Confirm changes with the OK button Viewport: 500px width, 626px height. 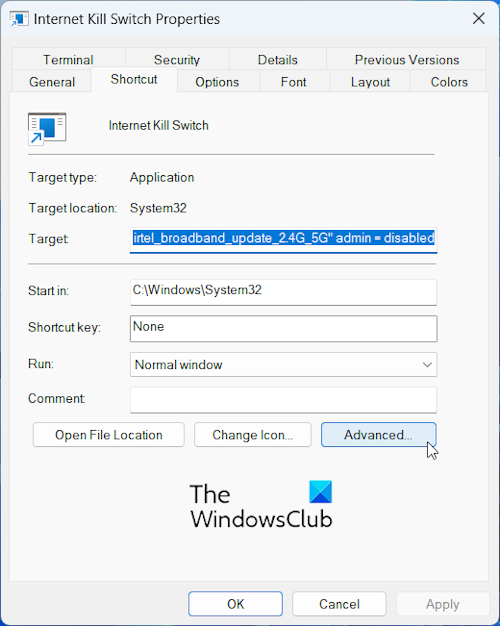click(236, 604)
